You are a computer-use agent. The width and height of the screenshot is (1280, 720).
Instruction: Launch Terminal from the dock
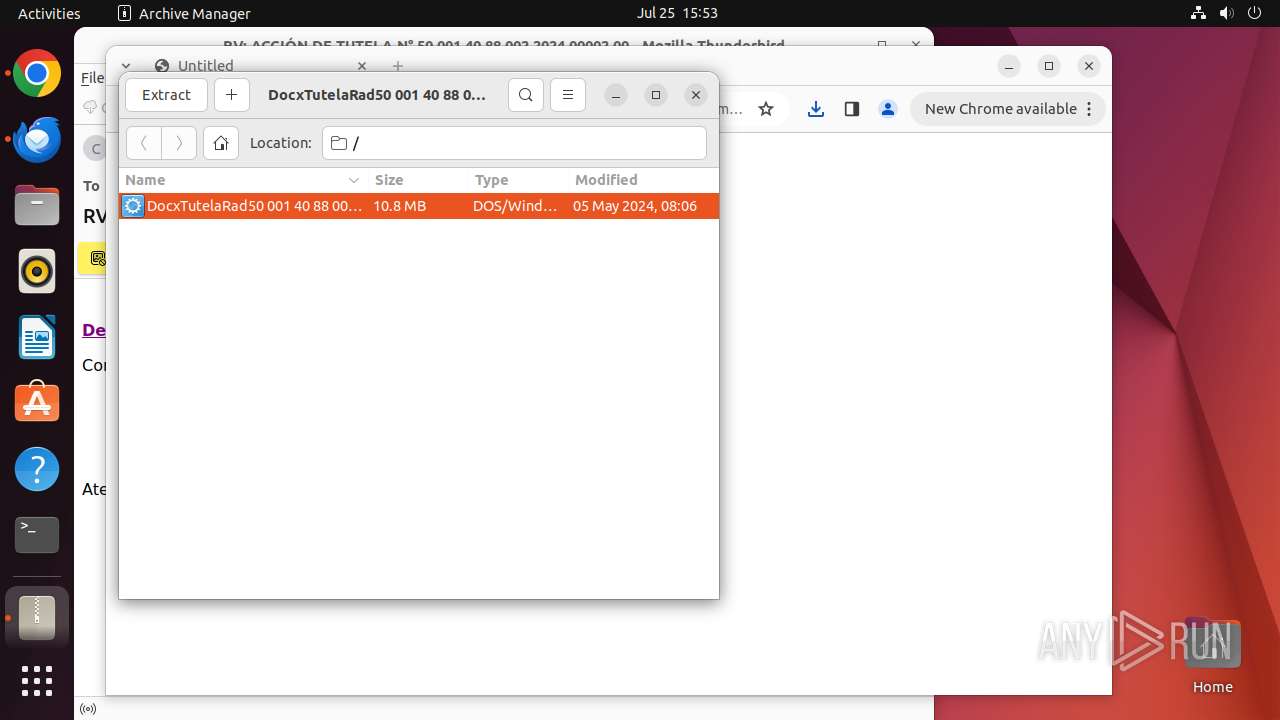[37, 535]
